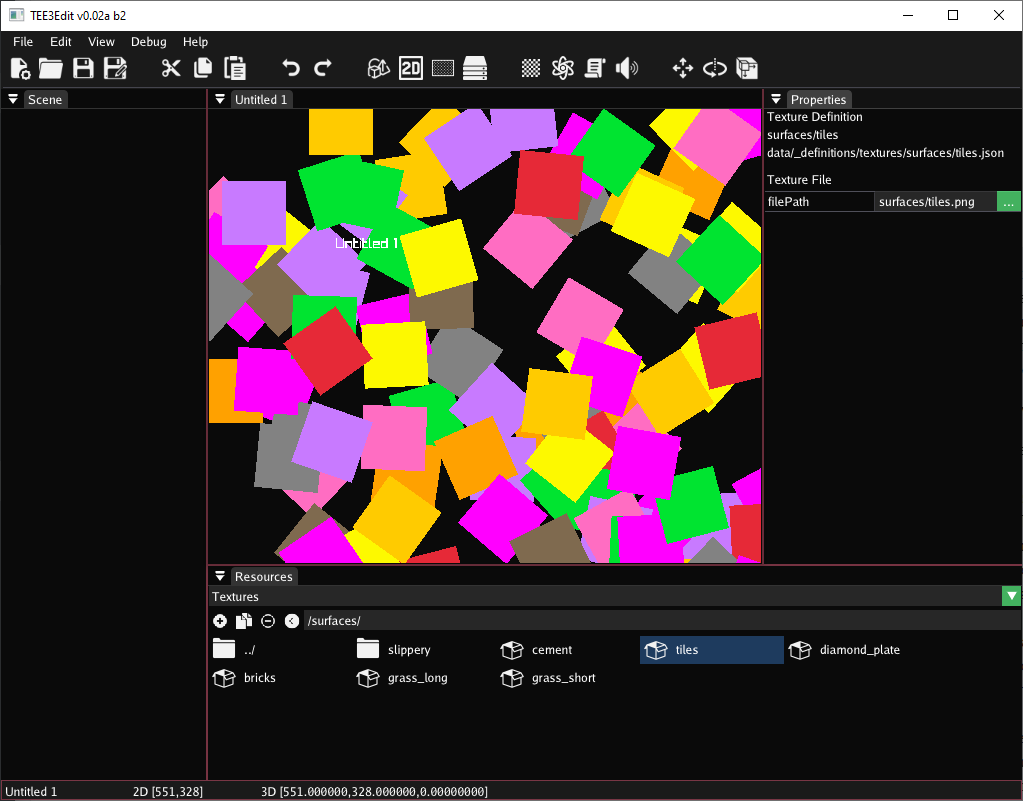Select the Rotate transform tool

pos(714,68)
